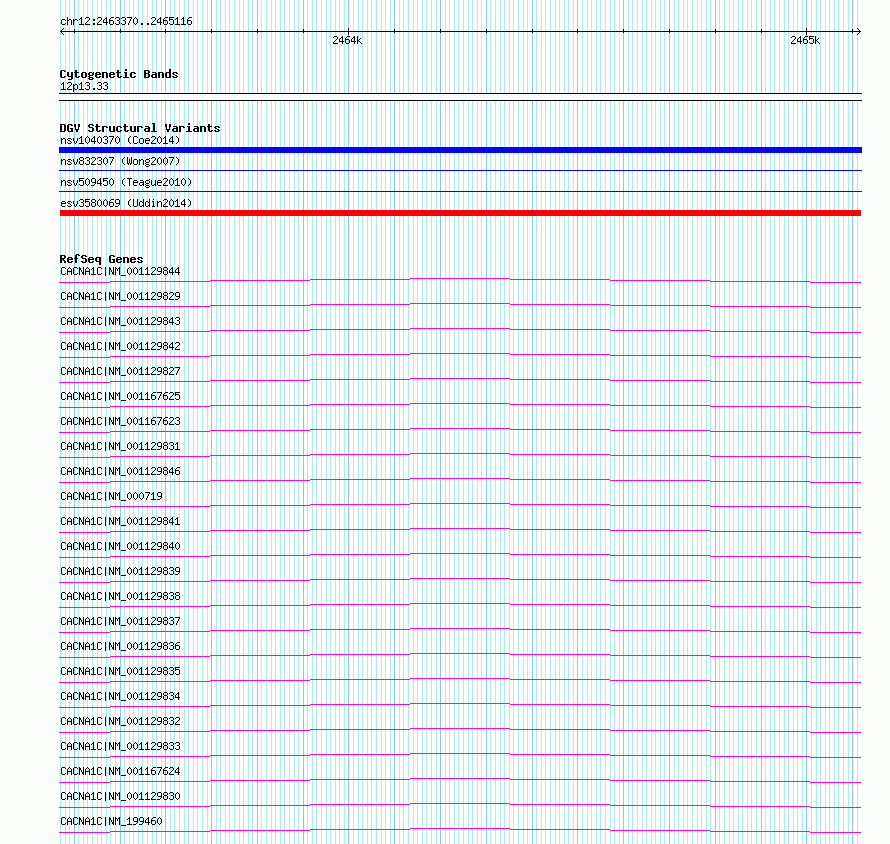Select transcript CACNA1C|NM_001129831
This screenshot has width=890, height=844.
click(120, 446)
